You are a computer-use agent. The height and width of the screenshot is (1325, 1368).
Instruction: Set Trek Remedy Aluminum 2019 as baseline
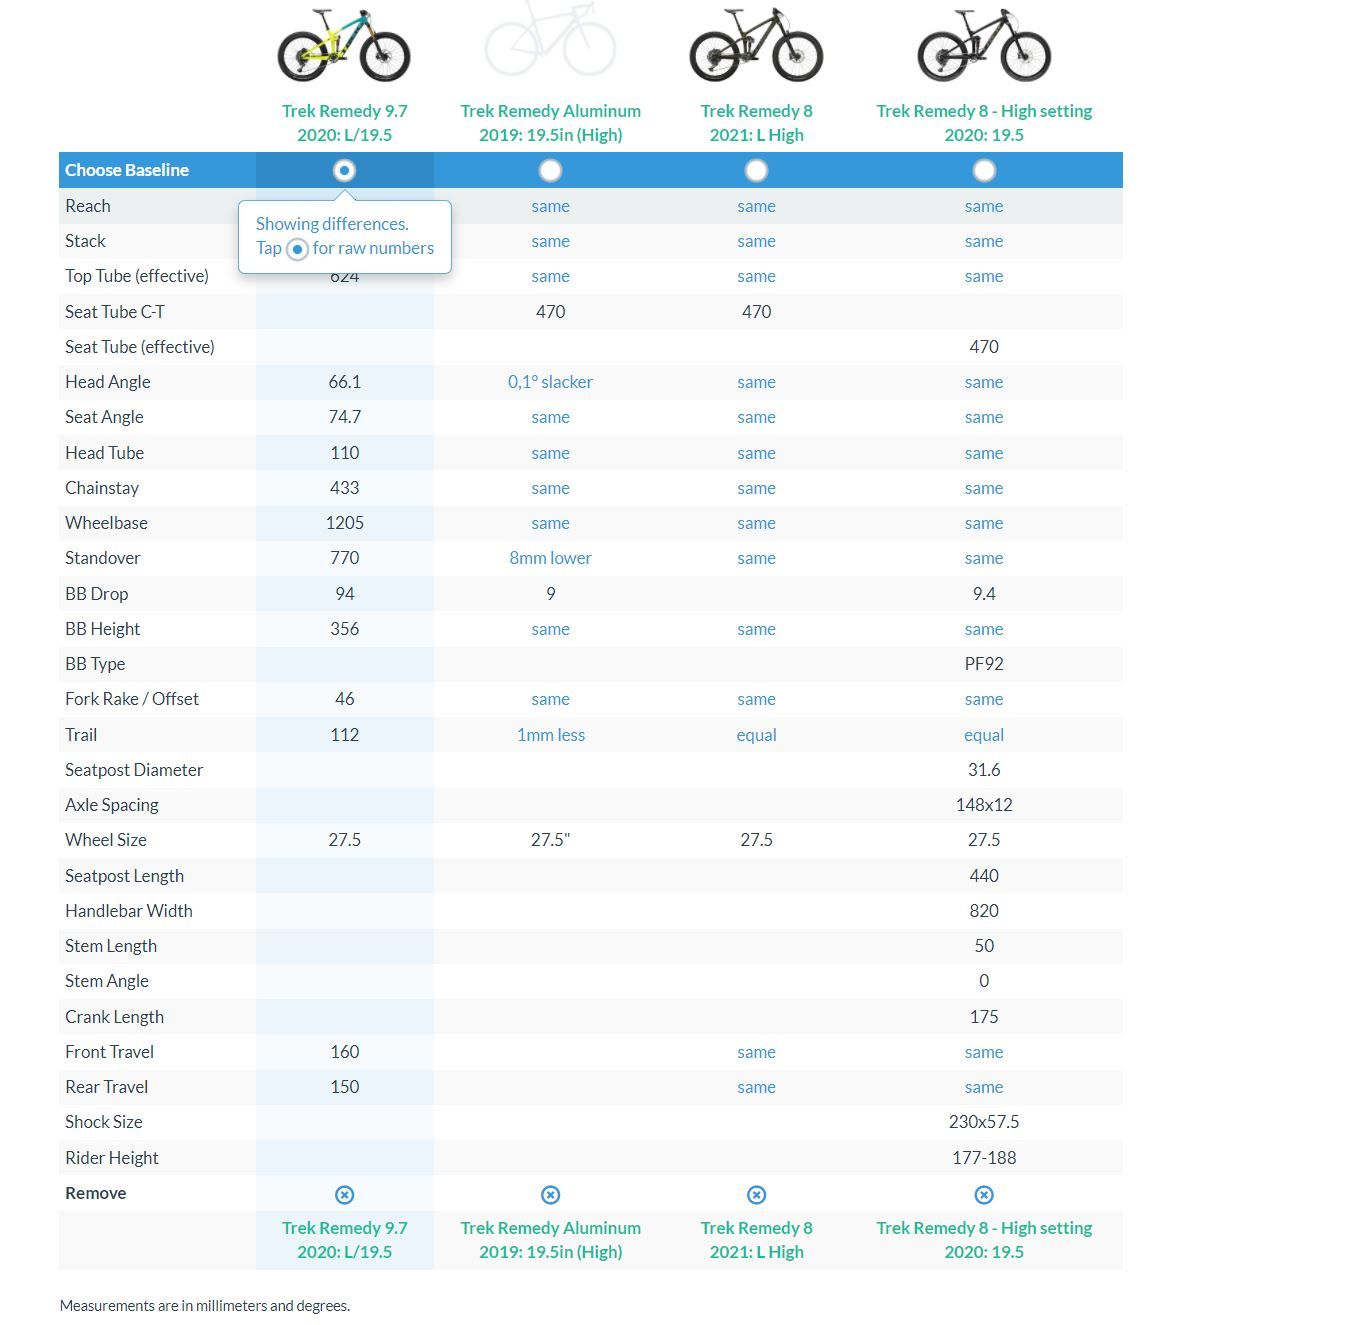(x=550, y=170)
